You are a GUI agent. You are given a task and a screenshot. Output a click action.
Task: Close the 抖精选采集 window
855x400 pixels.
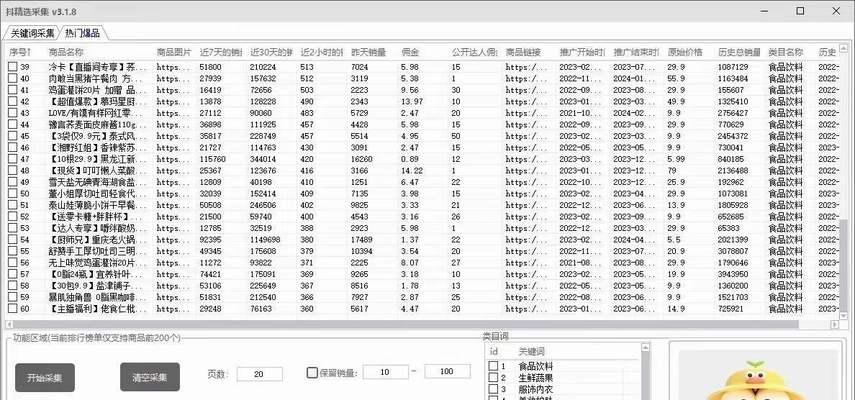click(x=837, y=11)
